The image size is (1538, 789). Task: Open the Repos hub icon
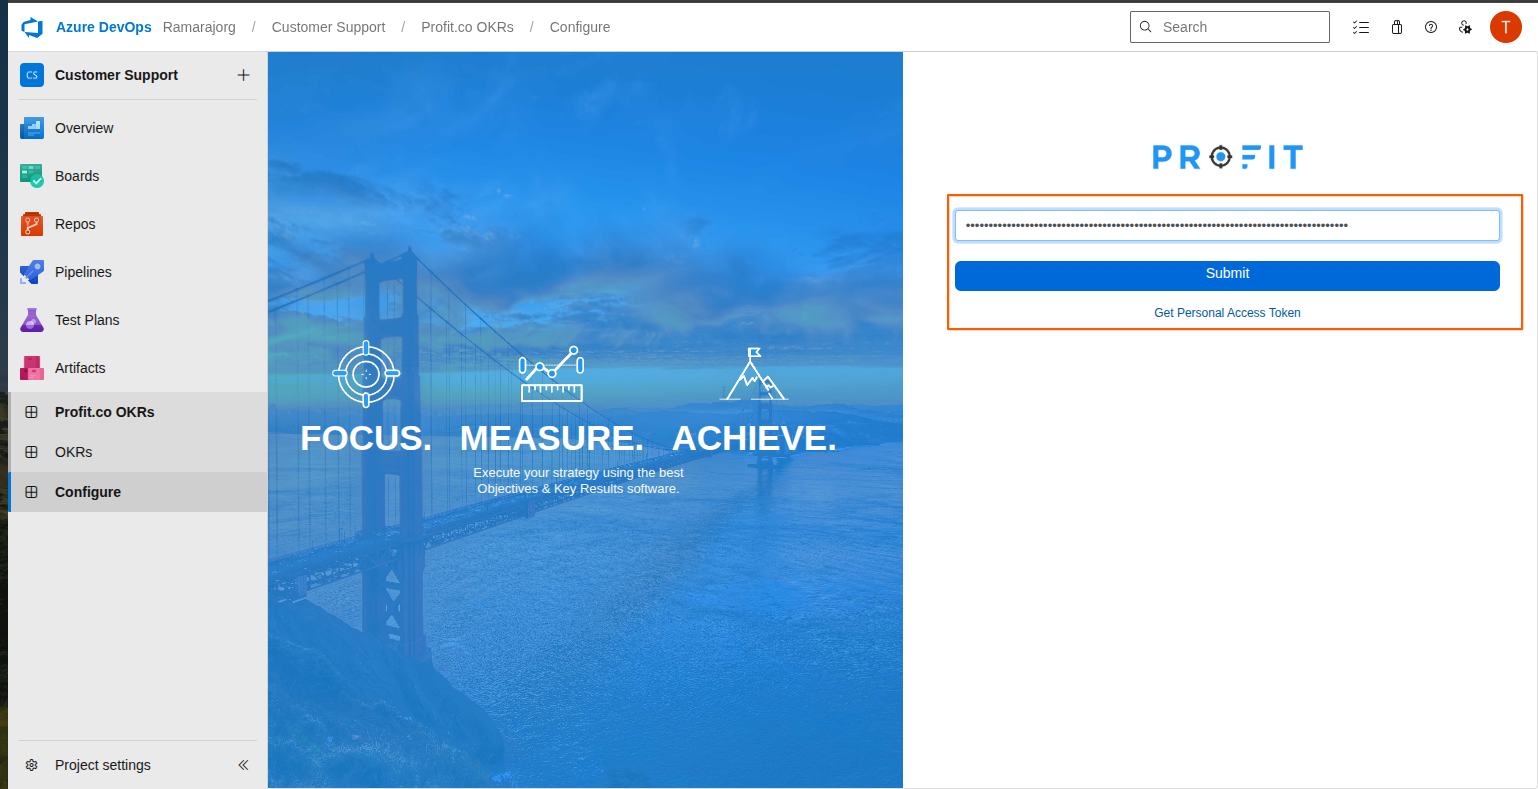pos(32,224)
